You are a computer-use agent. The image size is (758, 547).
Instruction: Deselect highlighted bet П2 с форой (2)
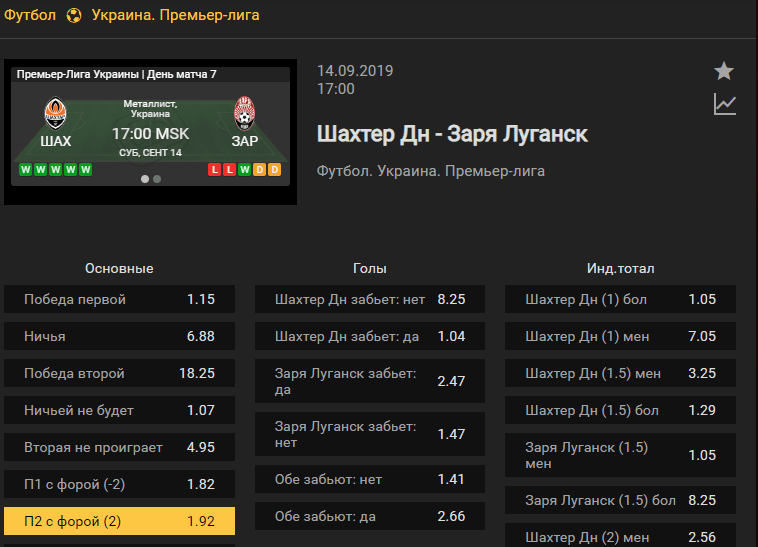(x=119, y=521)
